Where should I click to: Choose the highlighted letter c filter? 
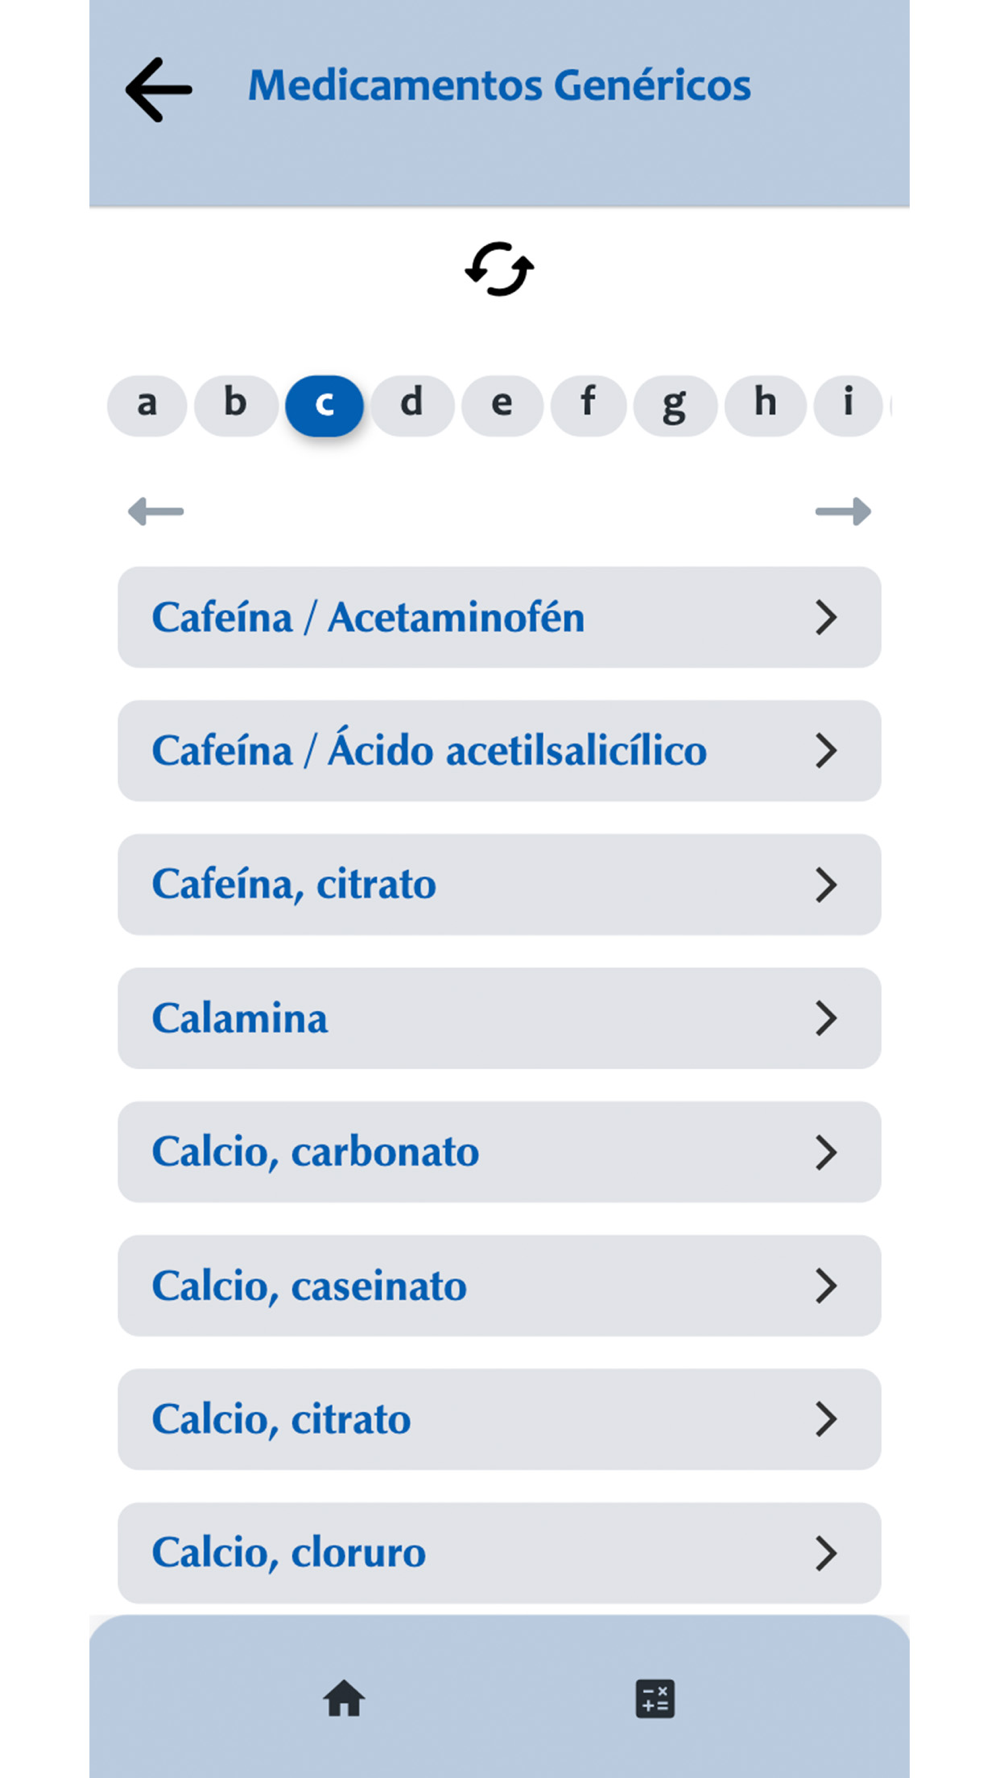(324, 405)
